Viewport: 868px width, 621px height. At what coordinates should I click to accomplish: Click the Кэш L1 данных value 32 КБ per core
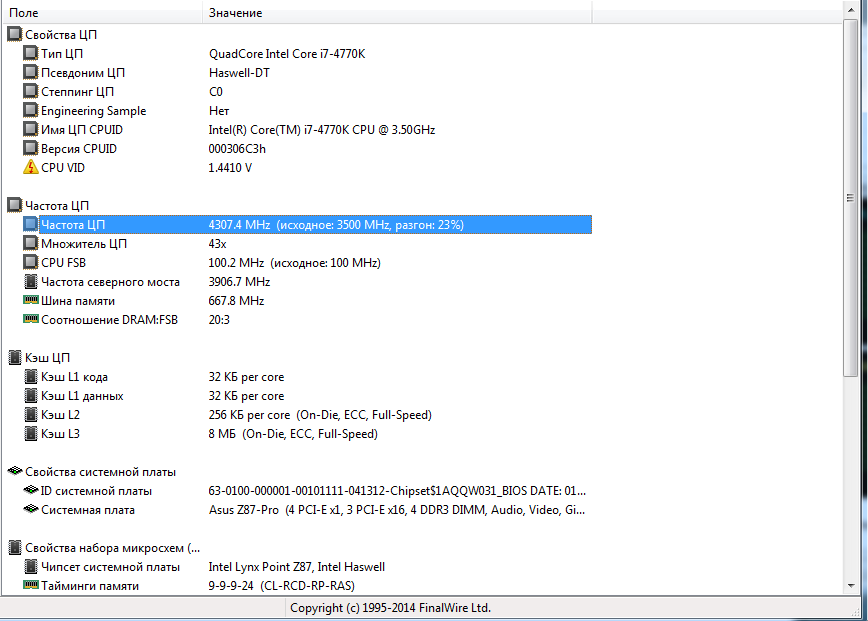click(246, 396)
